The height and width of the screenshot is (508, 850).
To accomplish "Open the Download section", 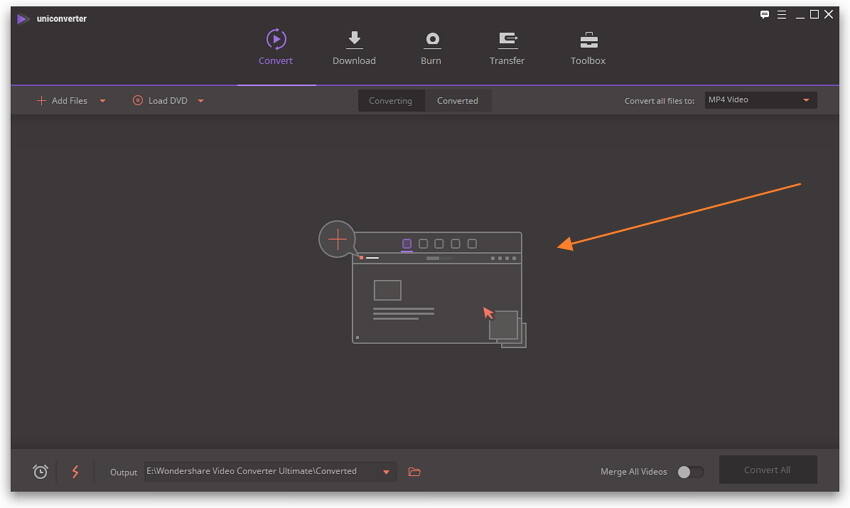I will click(x=354, y=48).
